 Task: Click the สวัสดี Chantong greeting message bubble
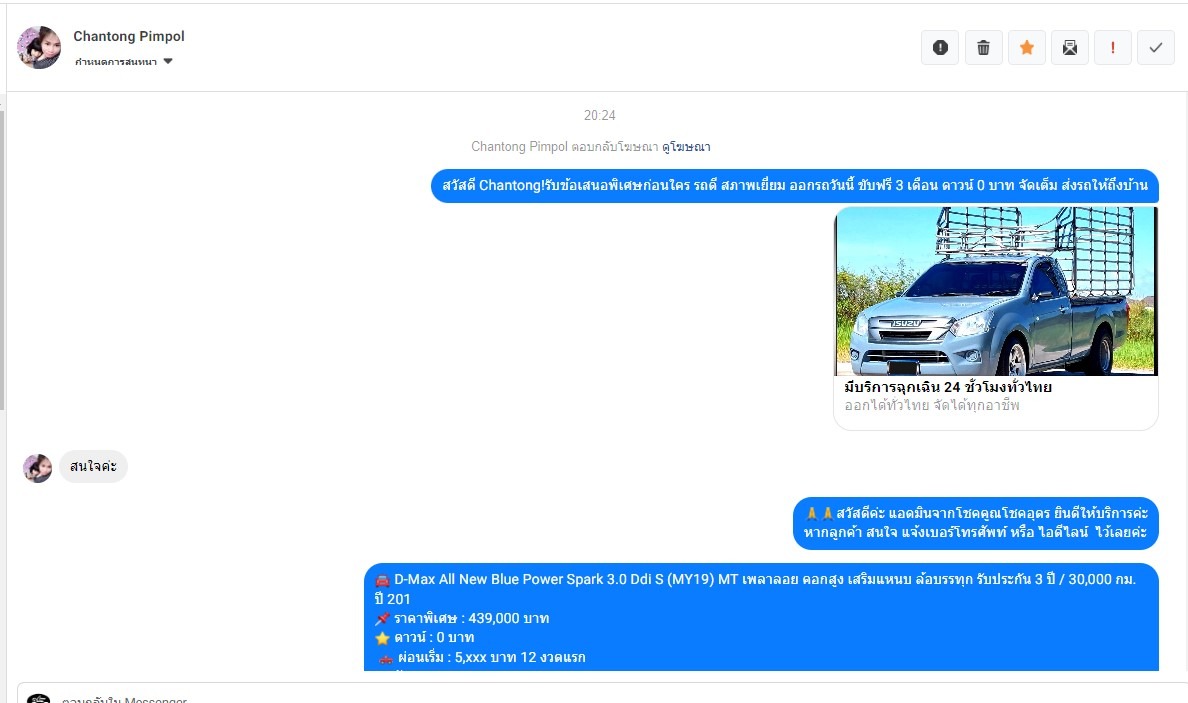794,186
